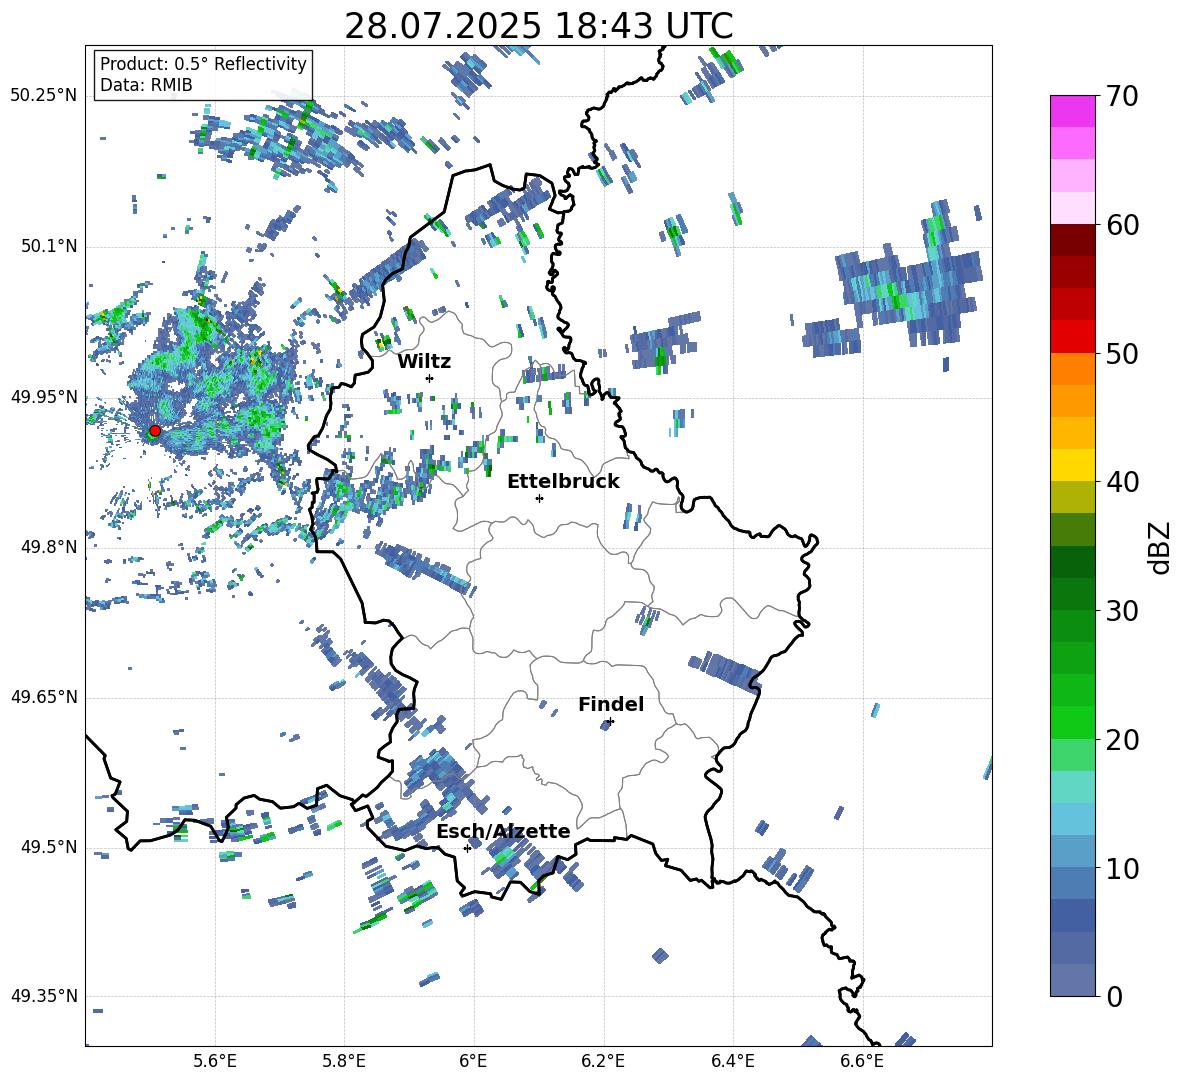The image size is (1184, 1081).
Task: Click the 60 value on the colorbar
Action: click(x=1122, y=225)
